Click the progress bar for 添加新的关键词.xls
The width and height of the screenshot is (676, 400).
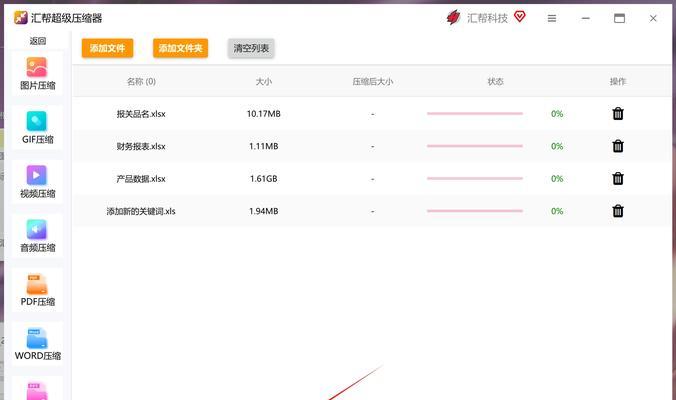coord(475,211)
